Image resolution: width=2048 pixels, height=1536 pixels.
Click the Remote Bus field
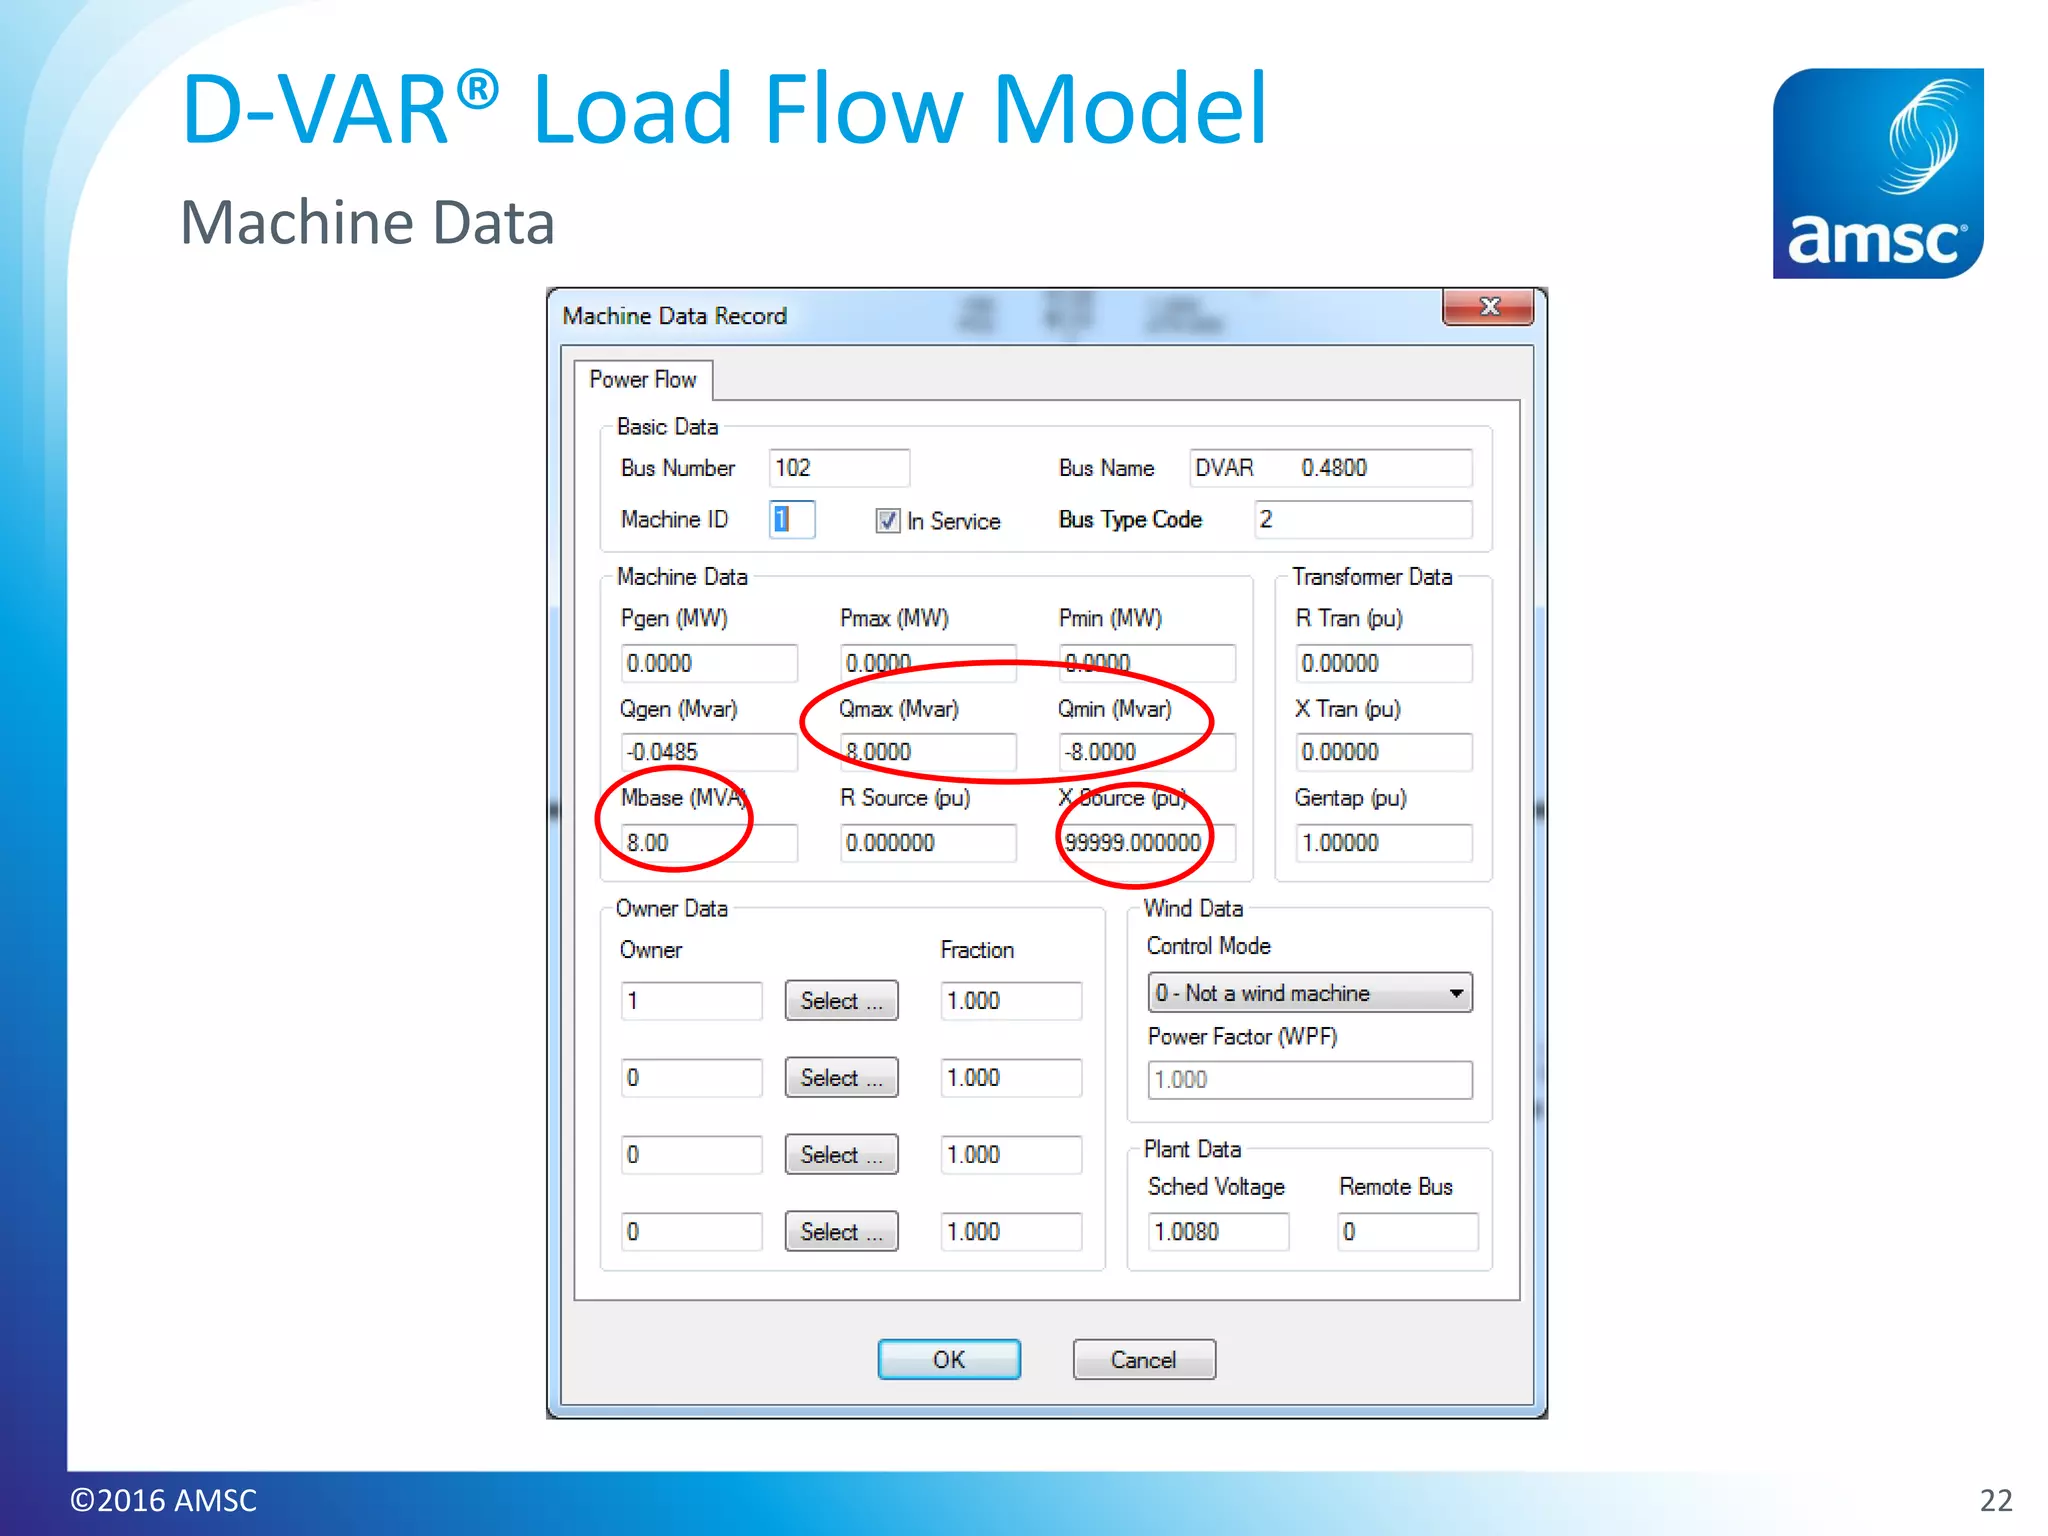tap(1408, 1232)
